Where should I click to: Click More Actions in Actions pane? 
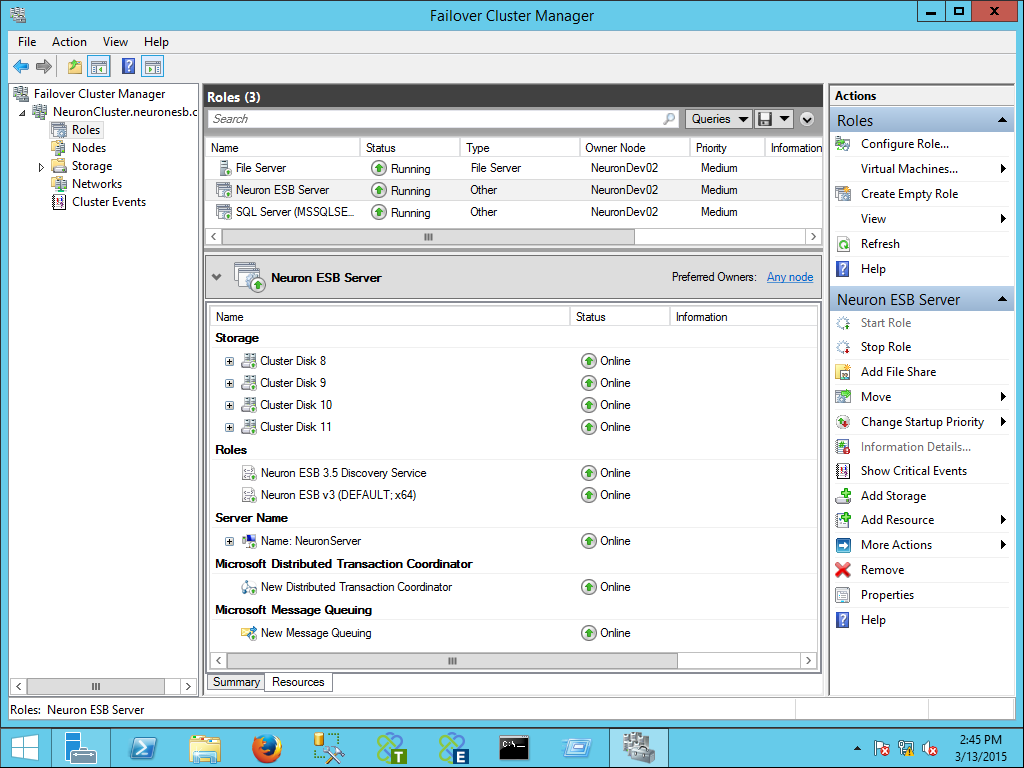(x=896, y=545)
